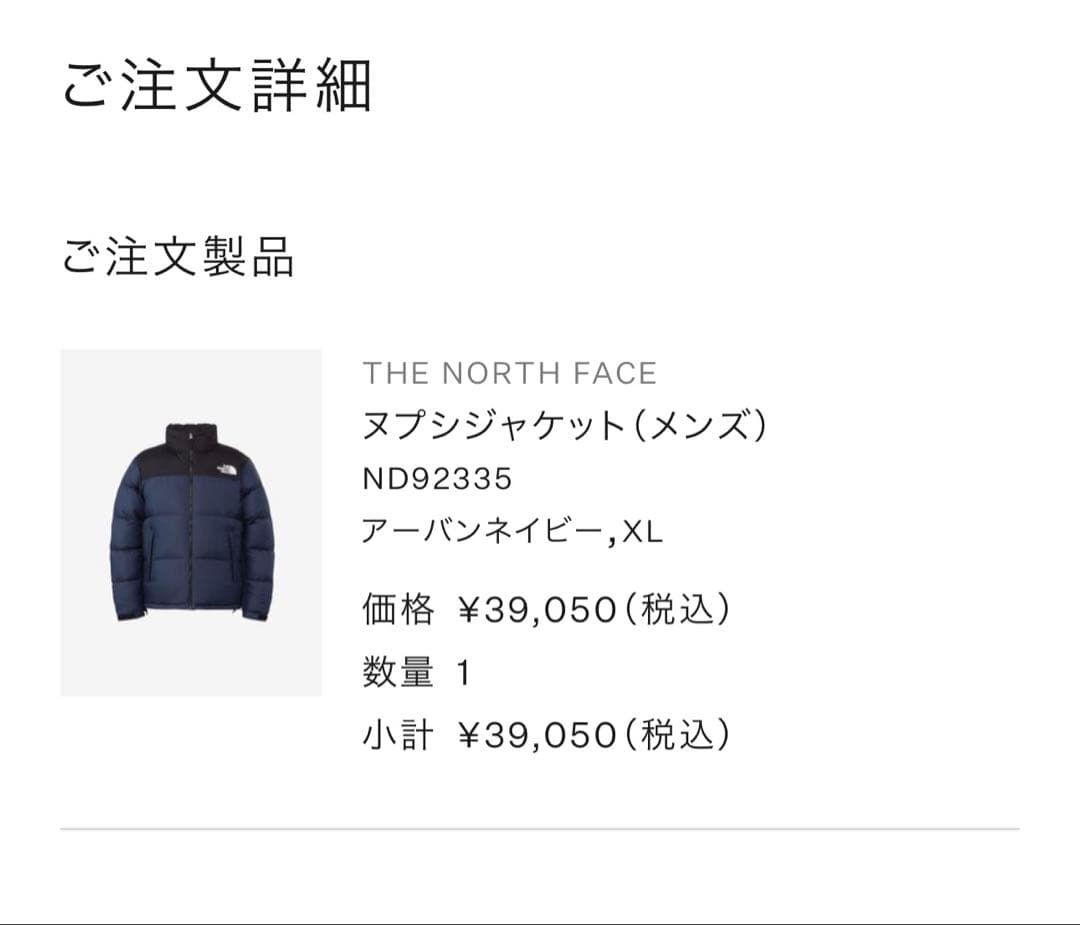
Task: Click the horizontal divider below the product
Action: click(540, 829)
